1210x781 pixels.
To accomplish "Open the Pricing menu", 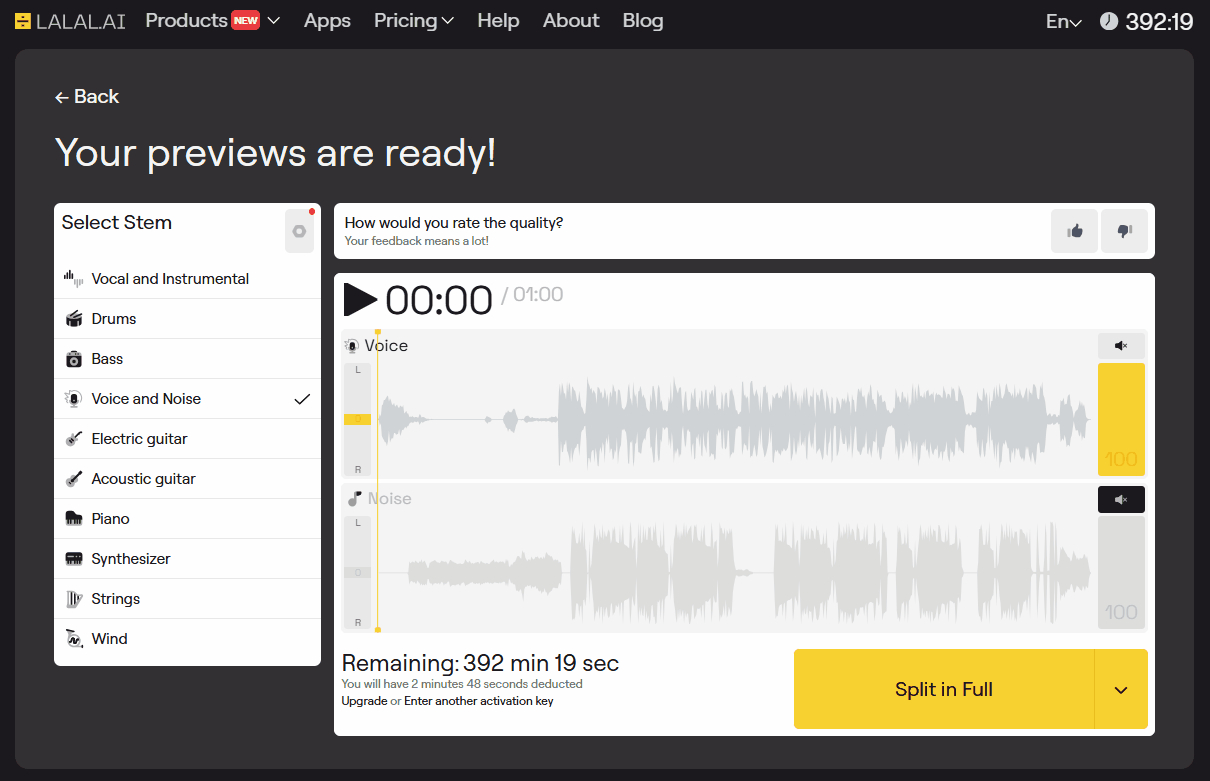I will (414, 20).
